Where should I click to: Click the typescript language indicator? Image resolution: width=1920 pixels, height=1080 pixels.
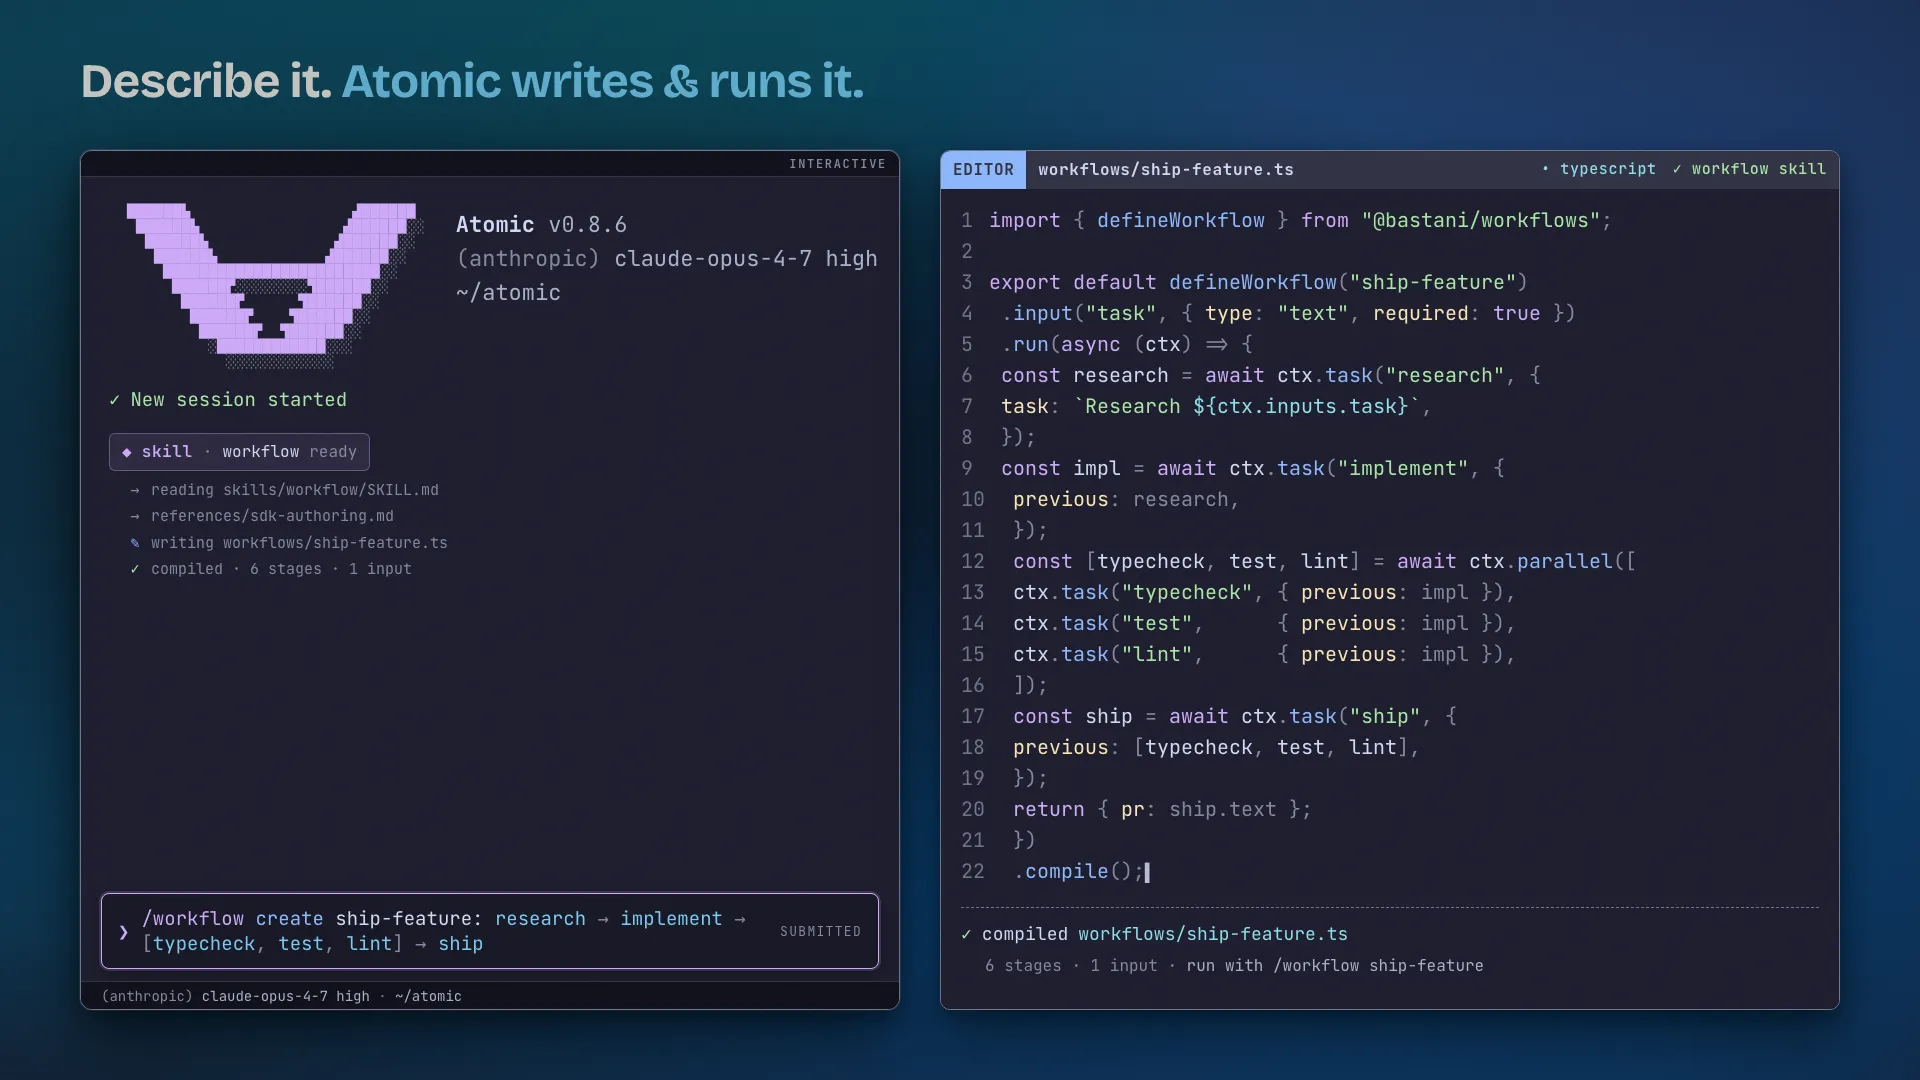click(1599, 169)
